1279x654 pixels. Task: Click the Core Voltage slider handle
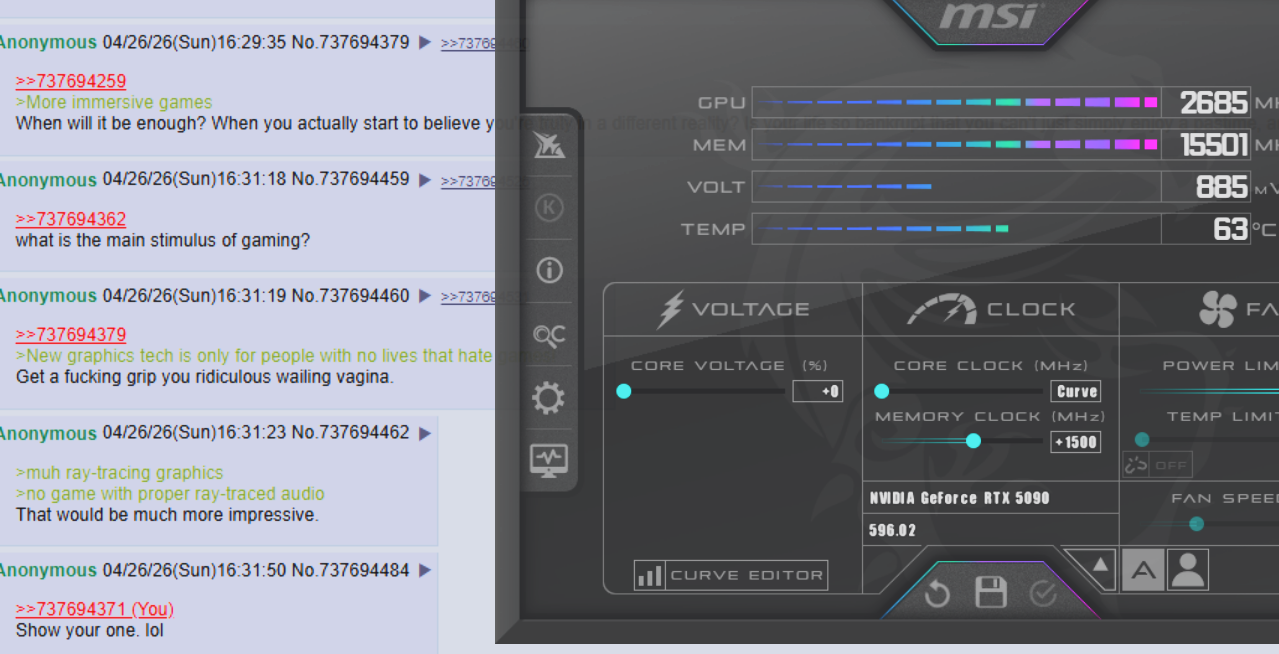point(624,391)
